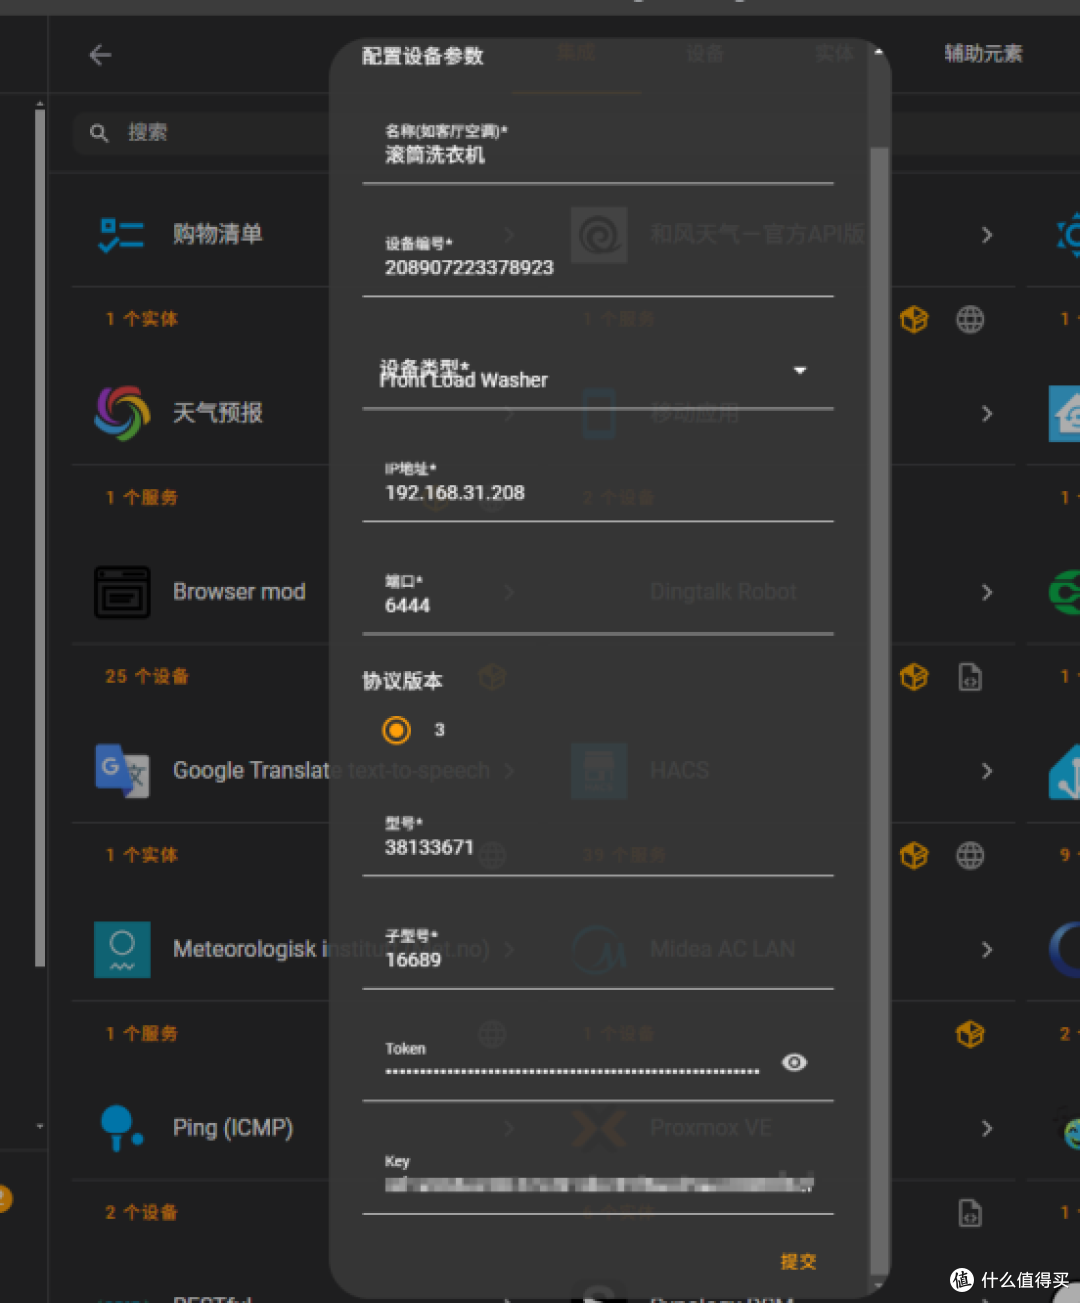Go back with the arrow icon
This screenshot has width=1080, height=1303.
click(100, 55)
